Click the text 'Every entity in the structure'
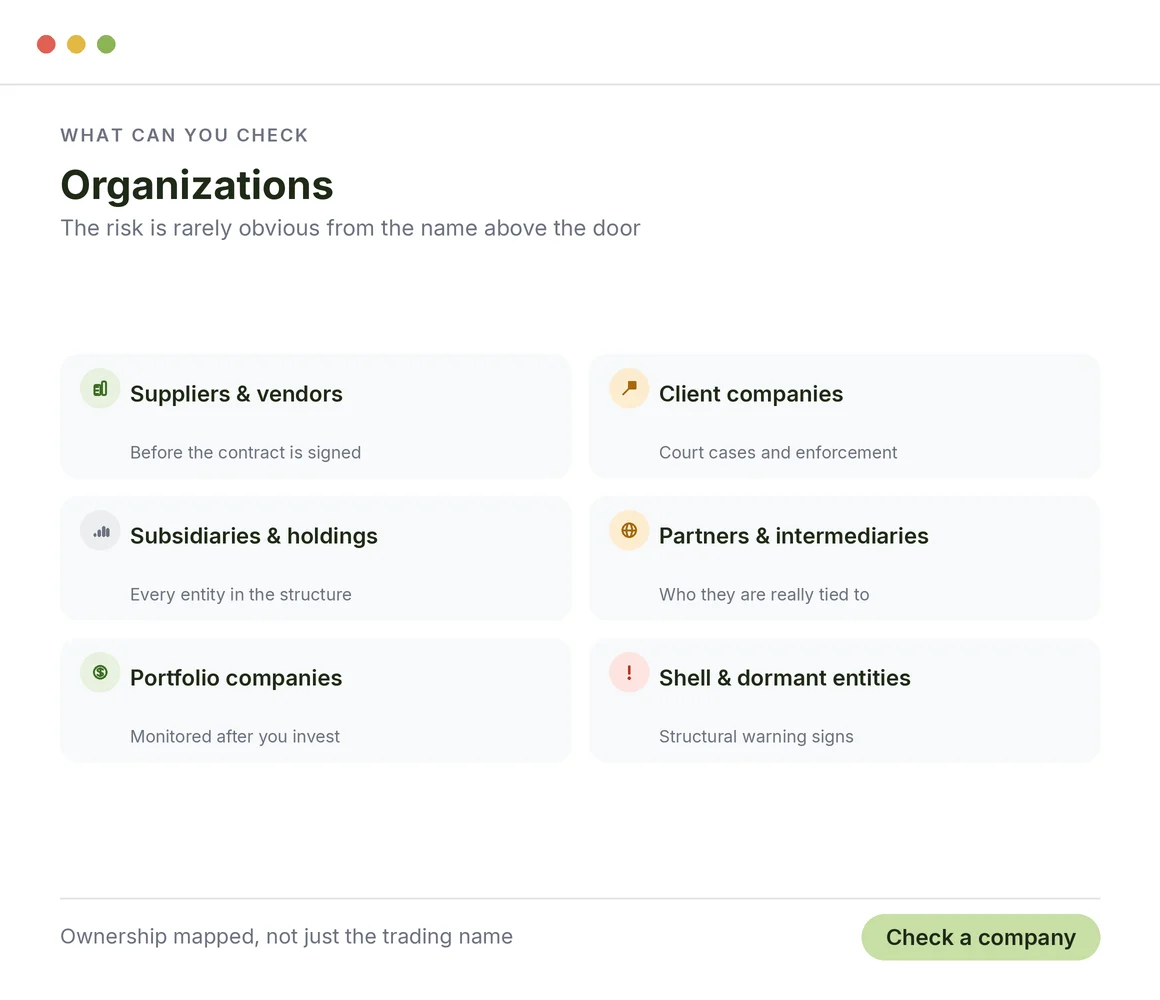1160x1000 pixels. (x=240, y=595)
